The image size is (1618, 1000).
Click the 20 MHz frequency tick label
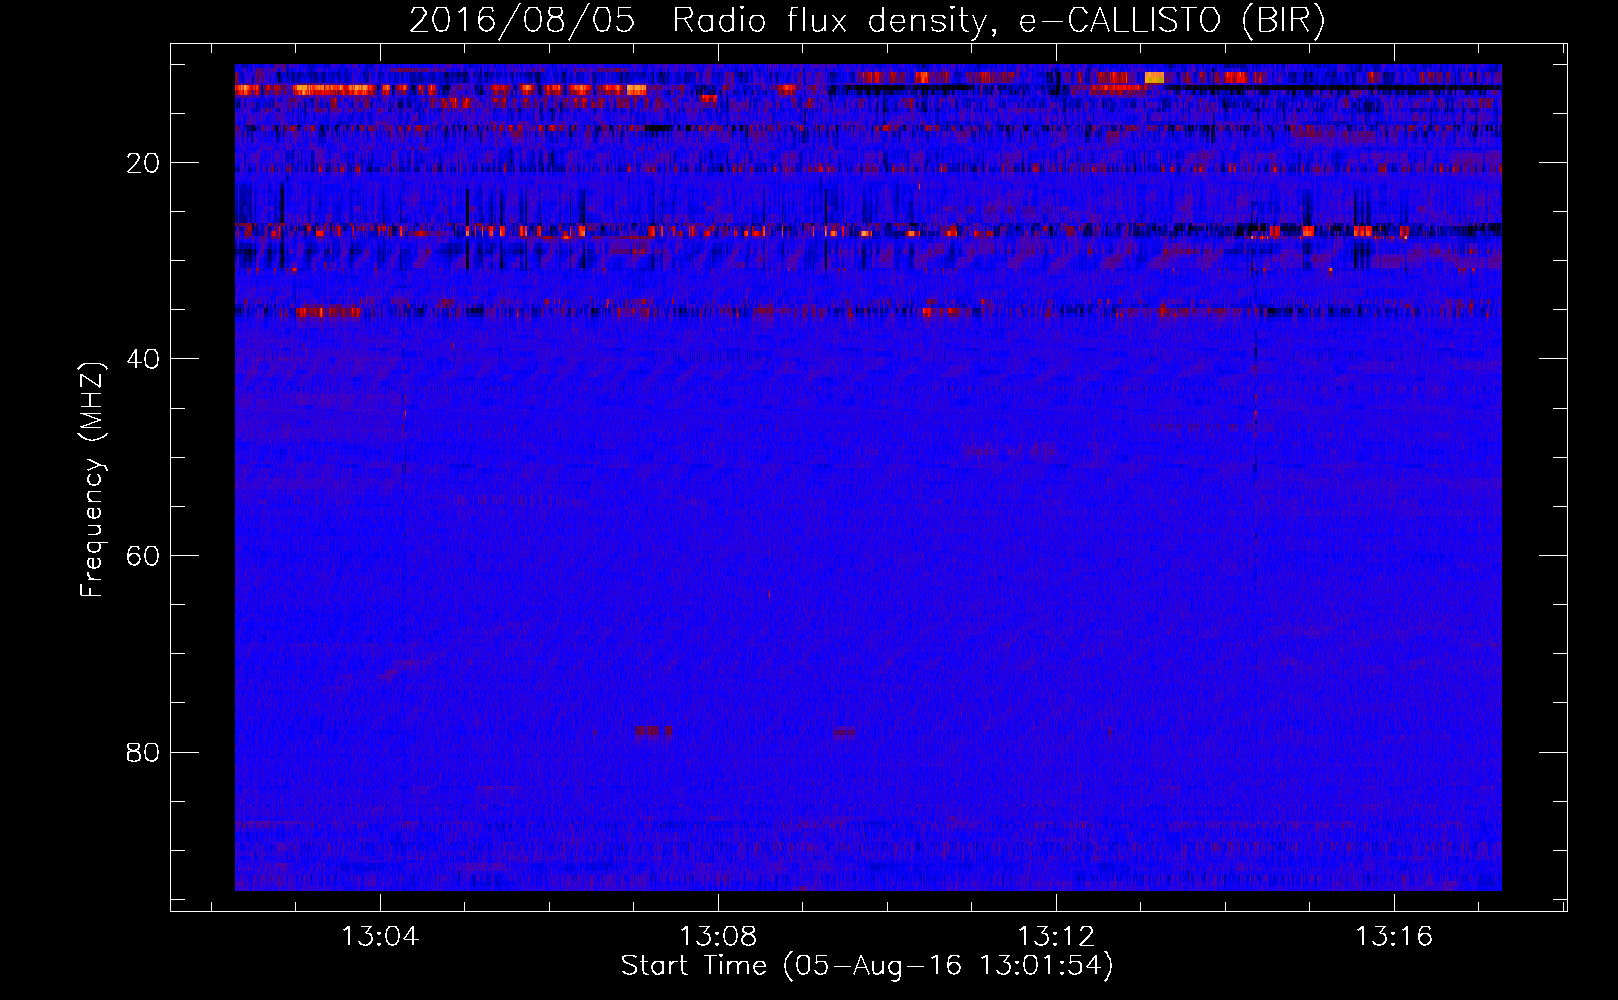(x=143, y=163)
